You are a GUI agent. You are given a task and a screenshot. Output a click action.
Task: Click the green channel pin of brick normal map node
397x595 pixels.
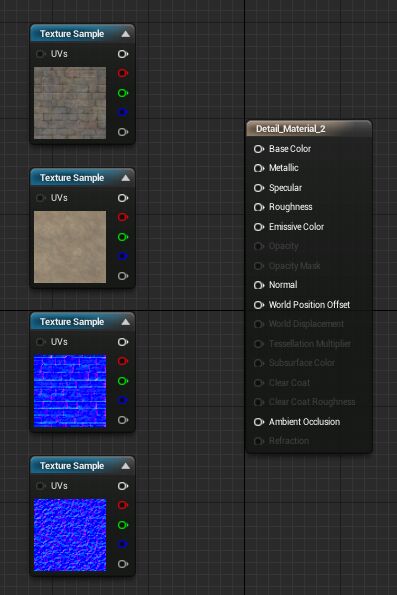(x=123, y=381)
